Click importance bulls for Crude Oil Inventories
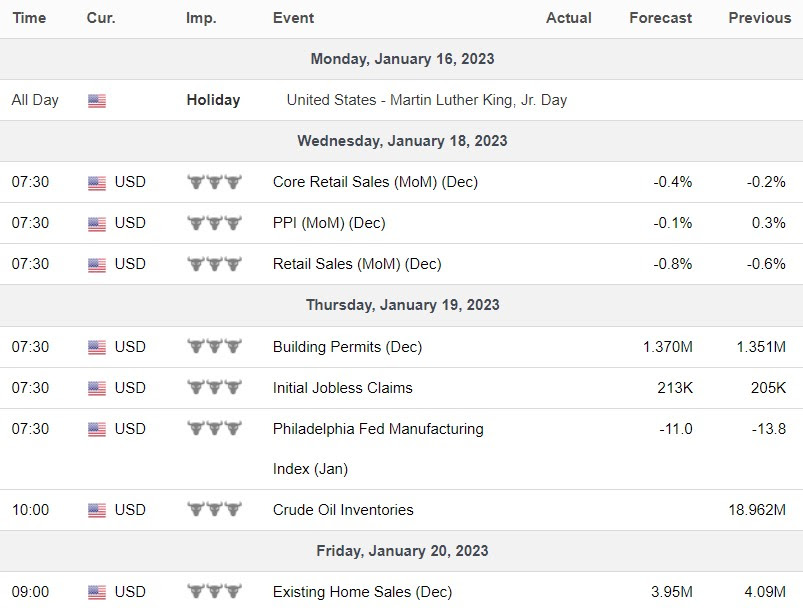 (x=214, y=509)
